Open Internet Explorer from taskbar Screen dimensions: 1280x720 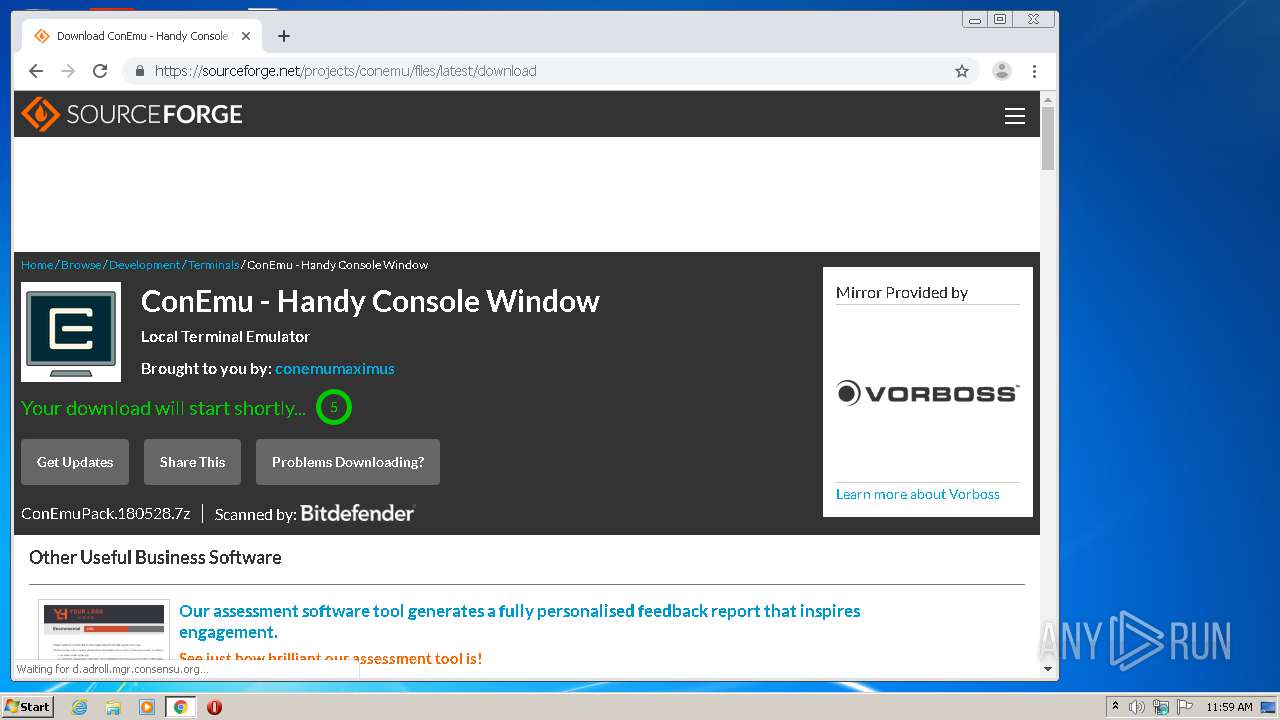click(79, 707)
